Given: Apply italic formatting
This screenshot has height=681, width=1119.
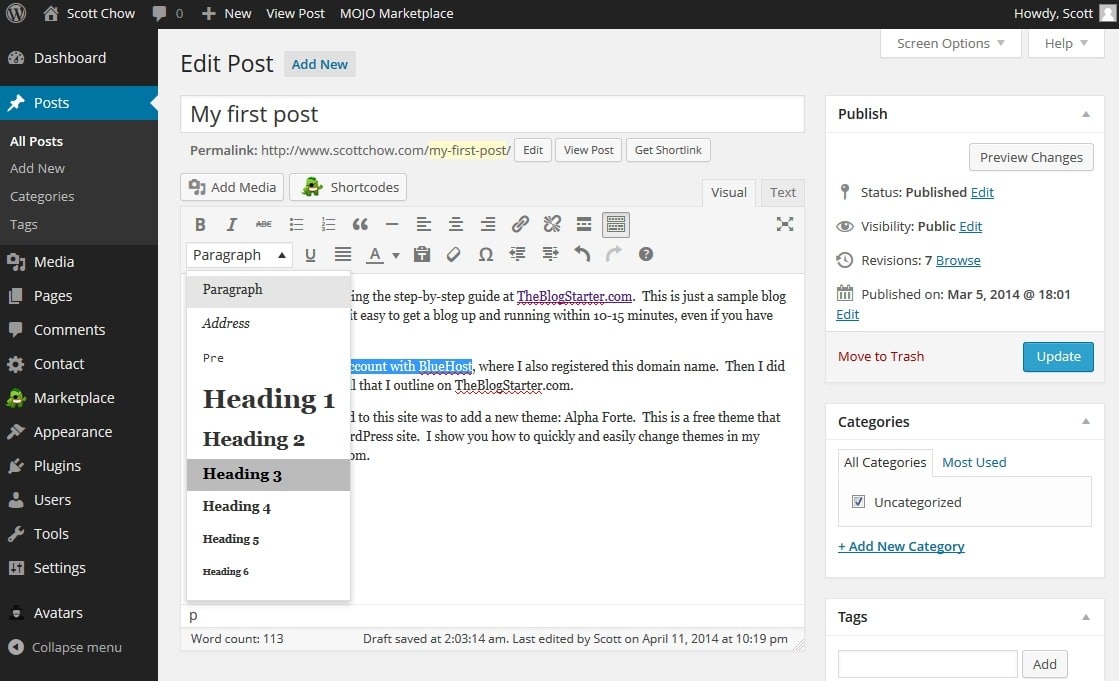Looking at the screenshot, I should 231,224.
